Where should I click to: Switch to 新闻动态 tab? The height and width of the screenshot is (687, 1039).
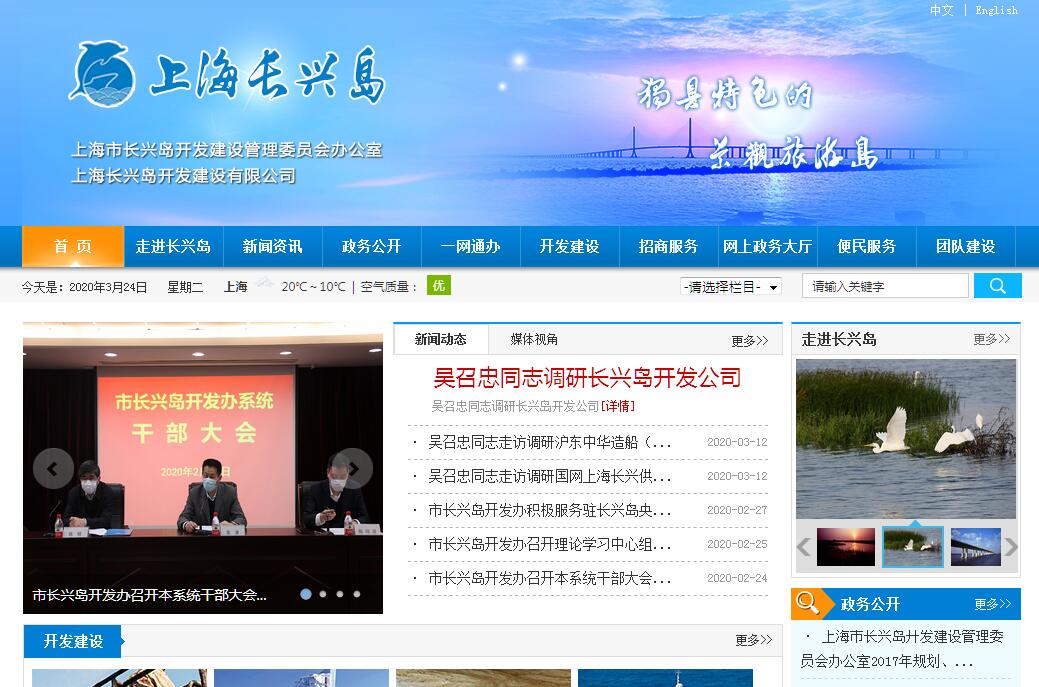point(441,339)
